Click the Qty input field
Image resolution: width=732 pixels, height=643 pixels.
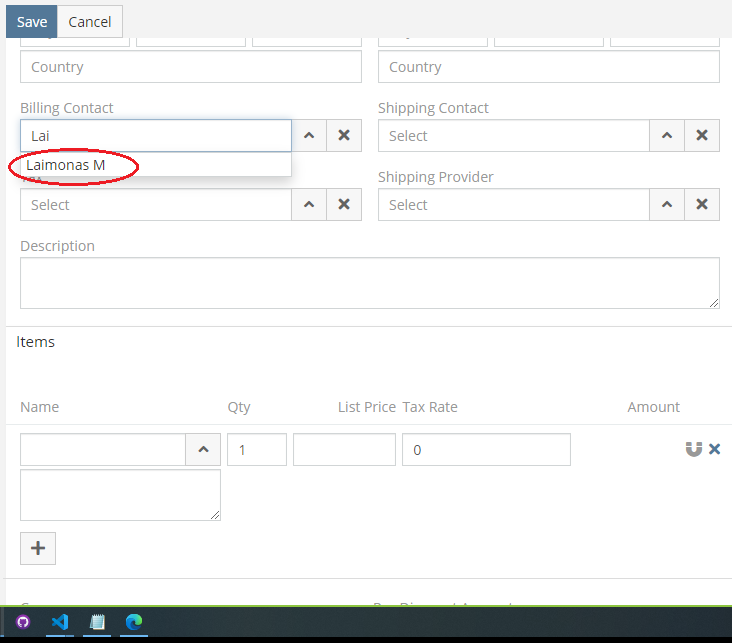[257, 450]
